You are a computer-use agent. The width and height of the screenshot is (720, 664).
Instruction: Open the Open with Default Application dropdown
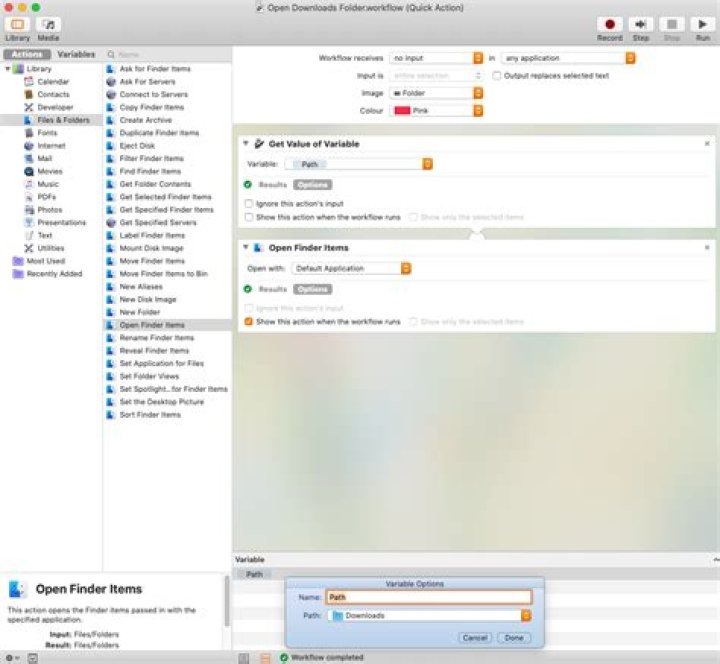point(351,268)
